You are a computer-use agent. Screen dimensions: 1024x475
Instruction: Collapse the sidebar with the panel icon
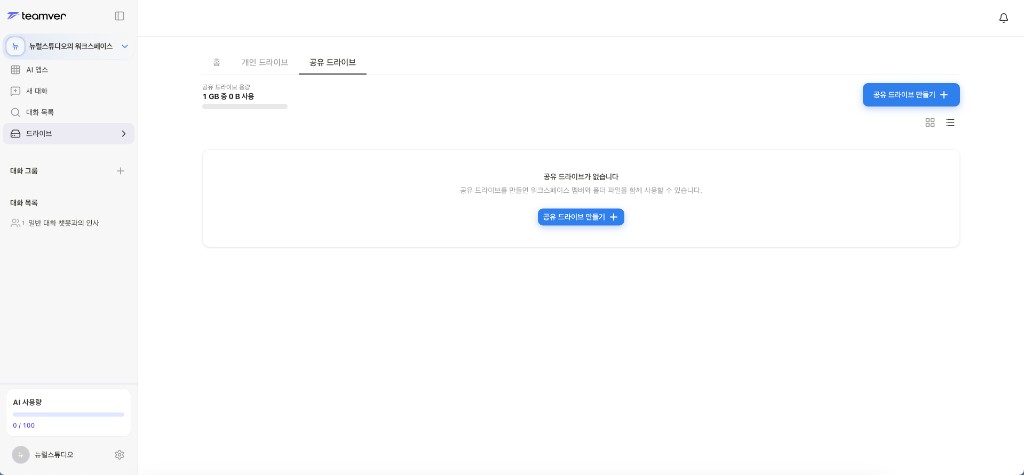coord(120,16)
